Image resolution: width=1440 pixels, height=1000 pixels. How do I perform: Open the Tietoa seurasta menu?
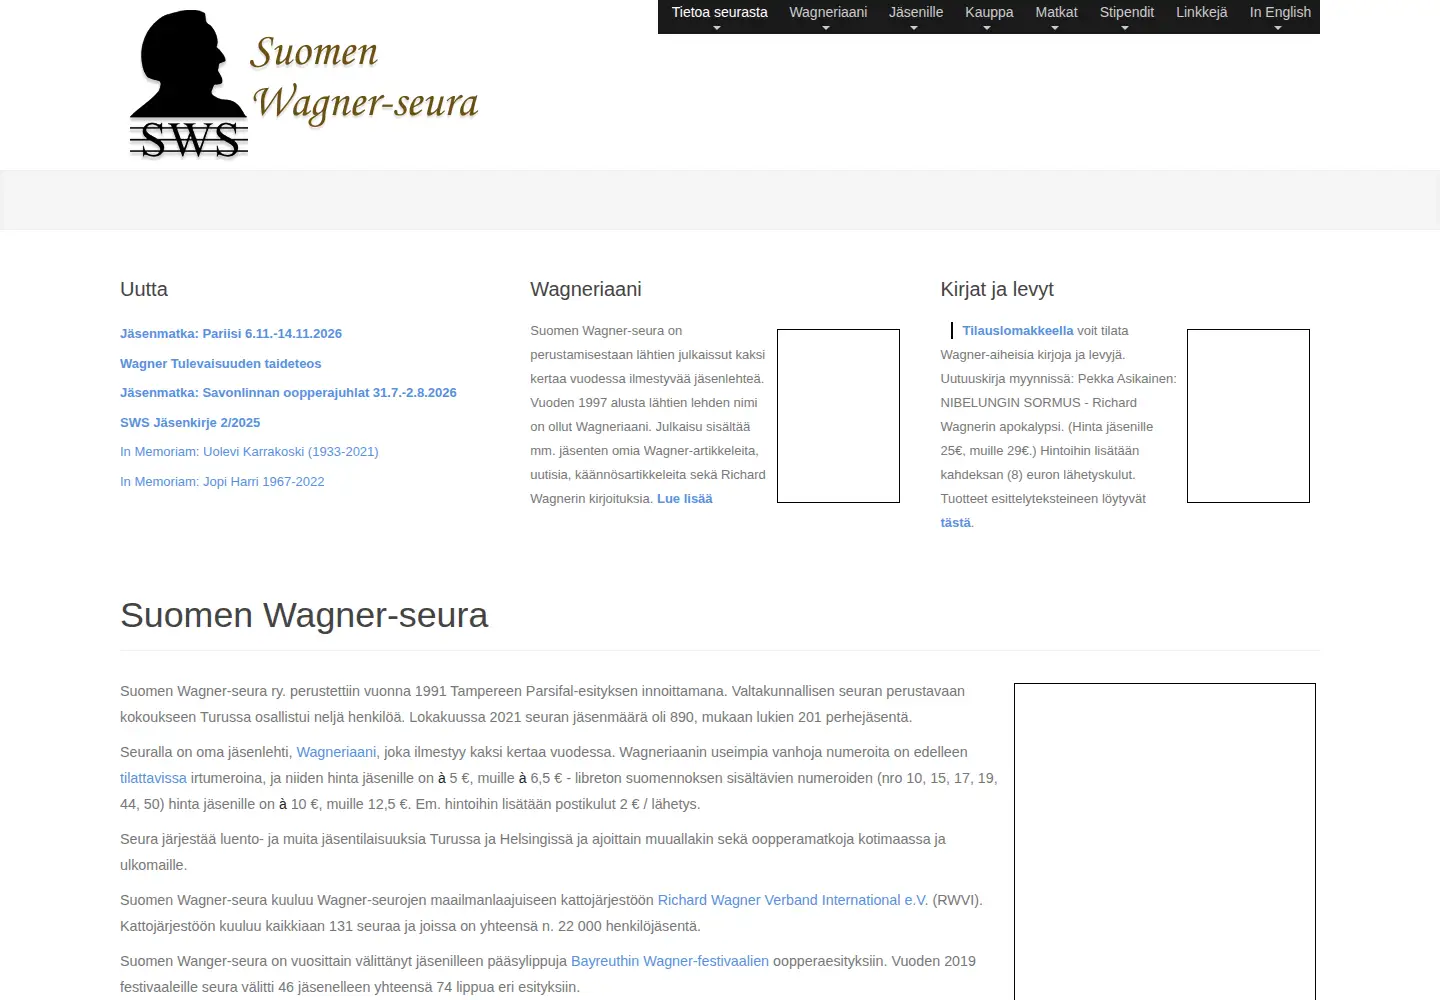[x=719, y=13]
